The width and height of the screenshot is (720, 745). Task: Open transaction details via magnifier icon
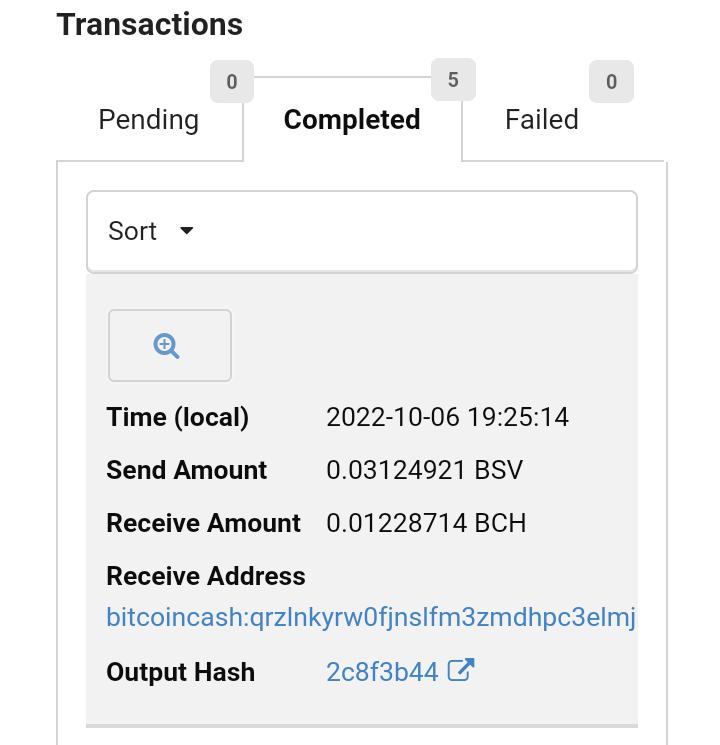(166, 346)
